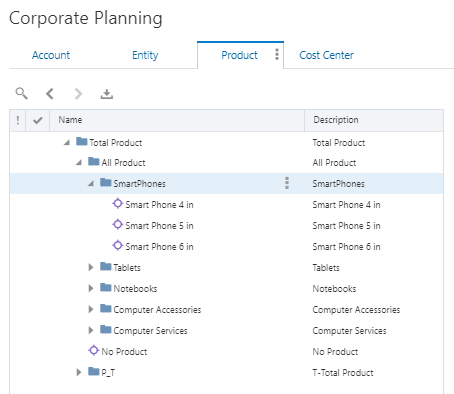454x394 pixels.
Task: Click the SmartPhones description cell
Action: click(x=338, y=184)
